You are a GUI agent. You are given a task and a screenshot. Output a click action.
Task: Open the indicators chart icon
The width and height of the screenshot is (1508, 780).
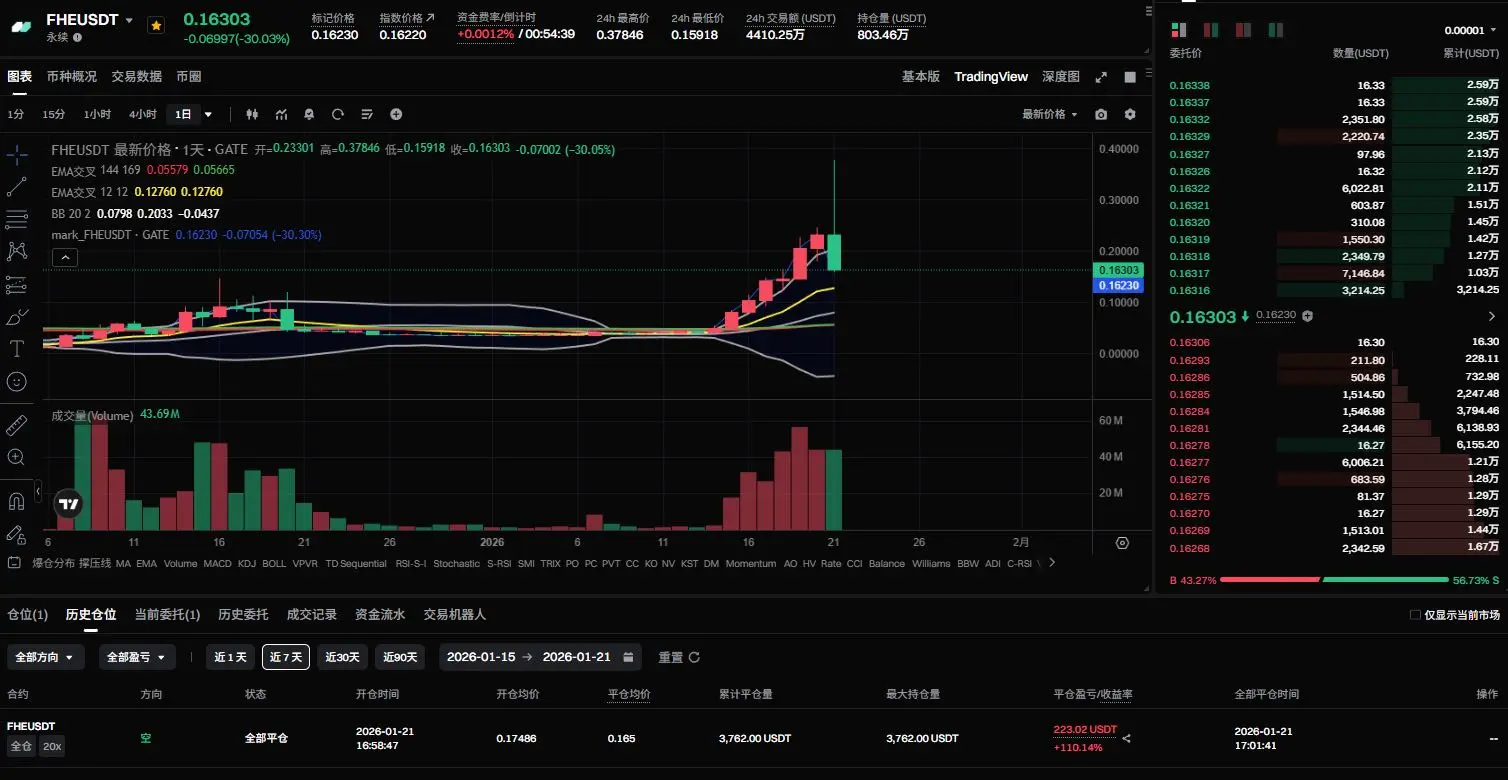click(281, 114)
